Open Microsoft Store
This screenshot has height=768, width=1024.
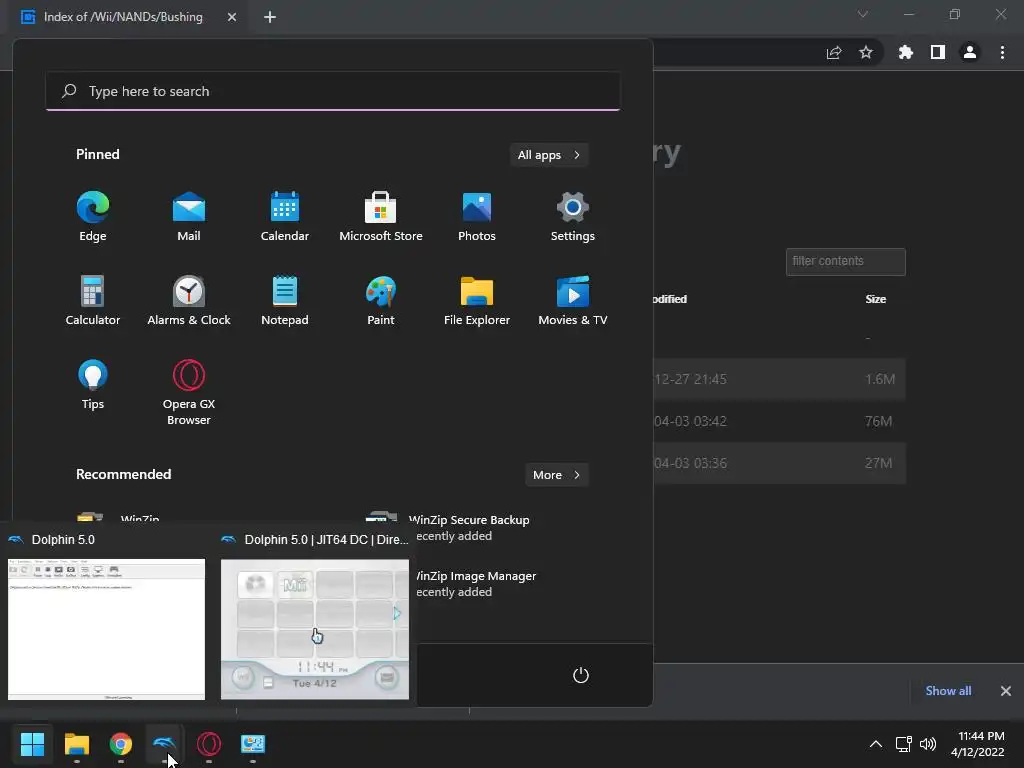tap(381, 217)
